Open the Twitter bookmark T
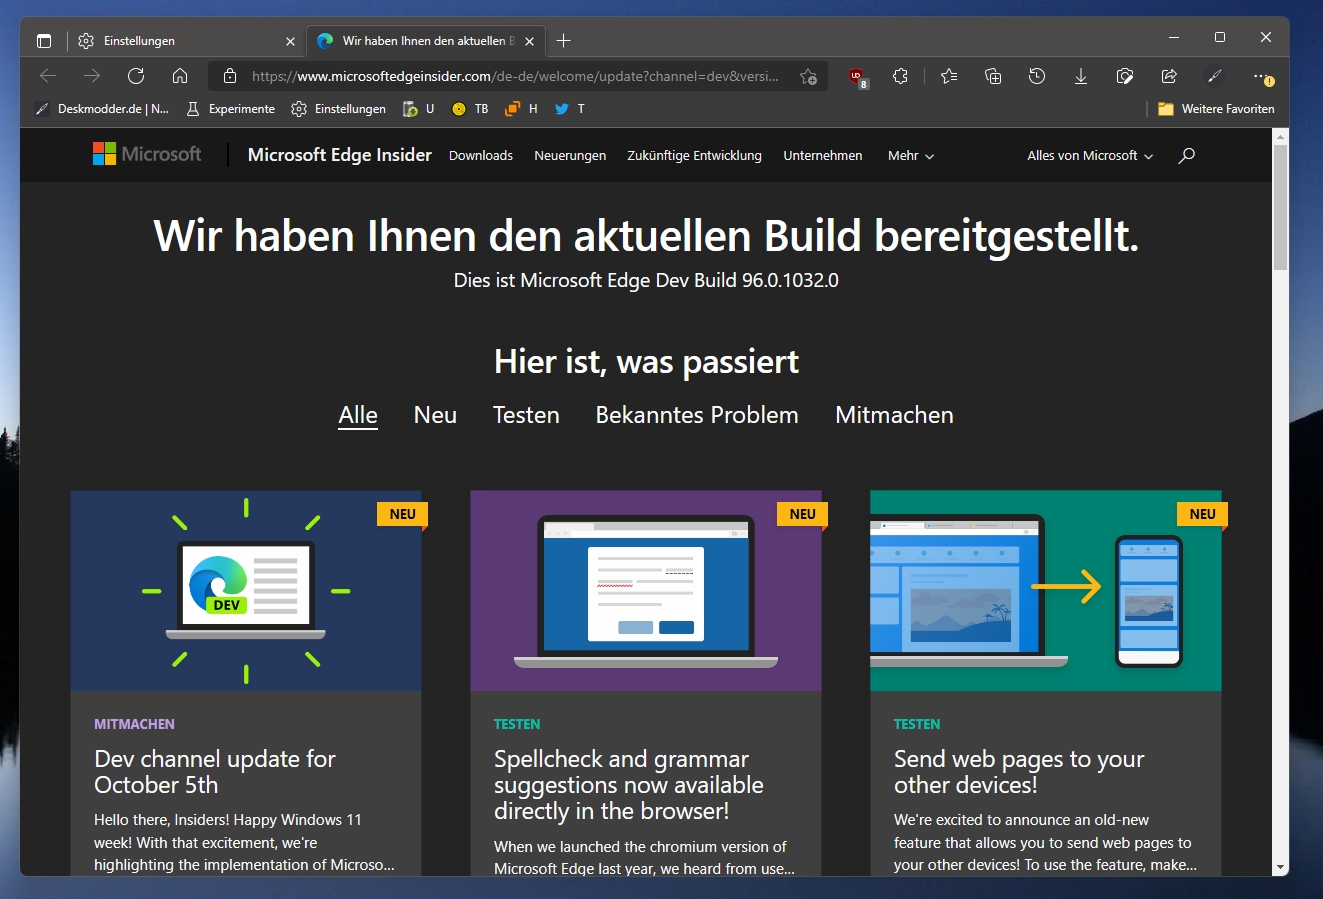The height and width of the screenshot is (899, 1323). coord(570,109)
